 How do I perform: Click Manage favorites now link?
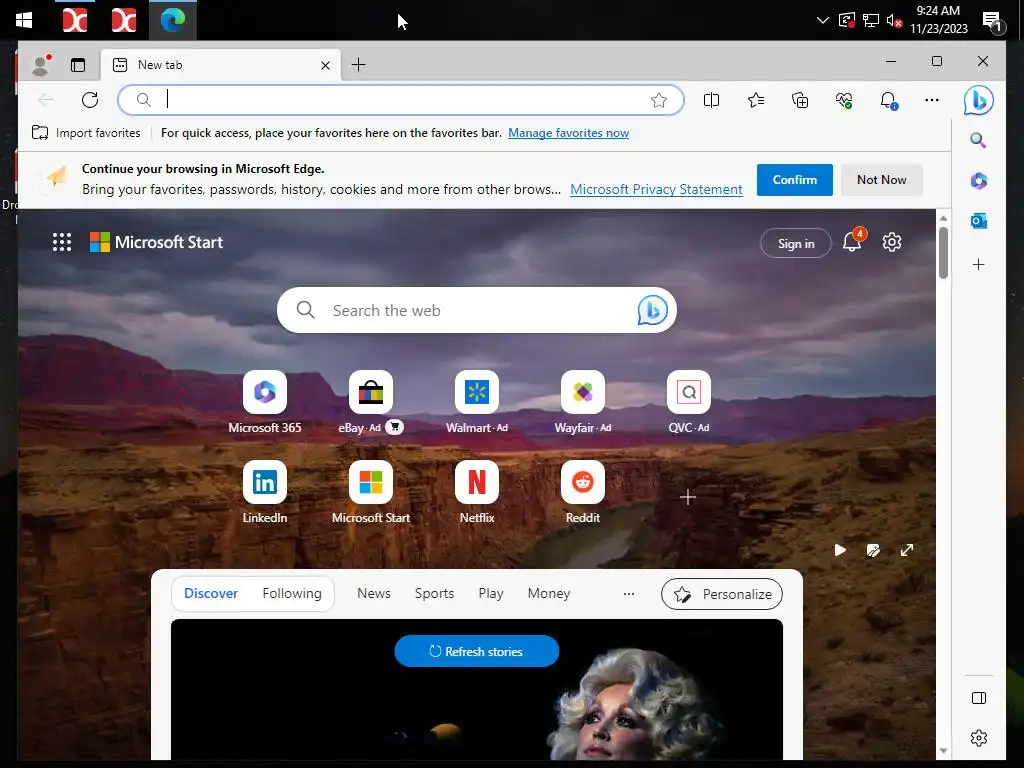pos(568,133)
